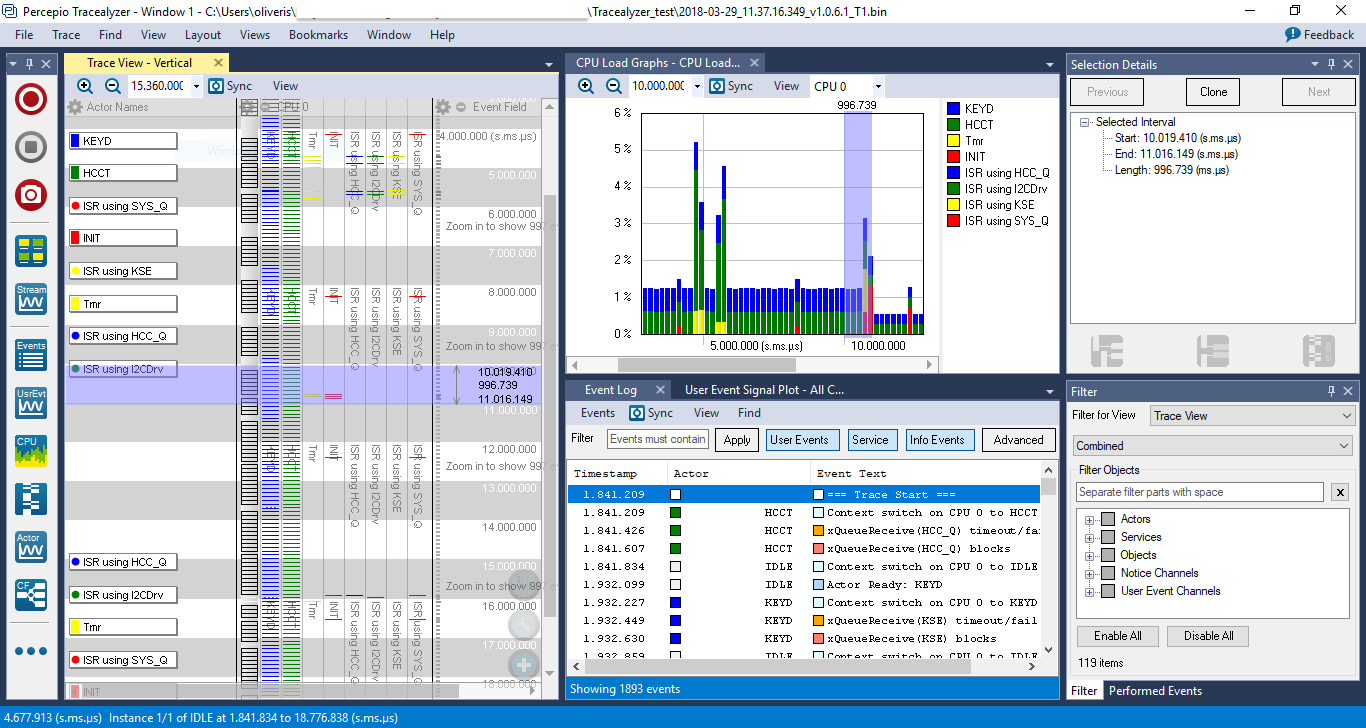The image size is (1366, 728).
Task: Click the Clone button
Action: 1213,92
